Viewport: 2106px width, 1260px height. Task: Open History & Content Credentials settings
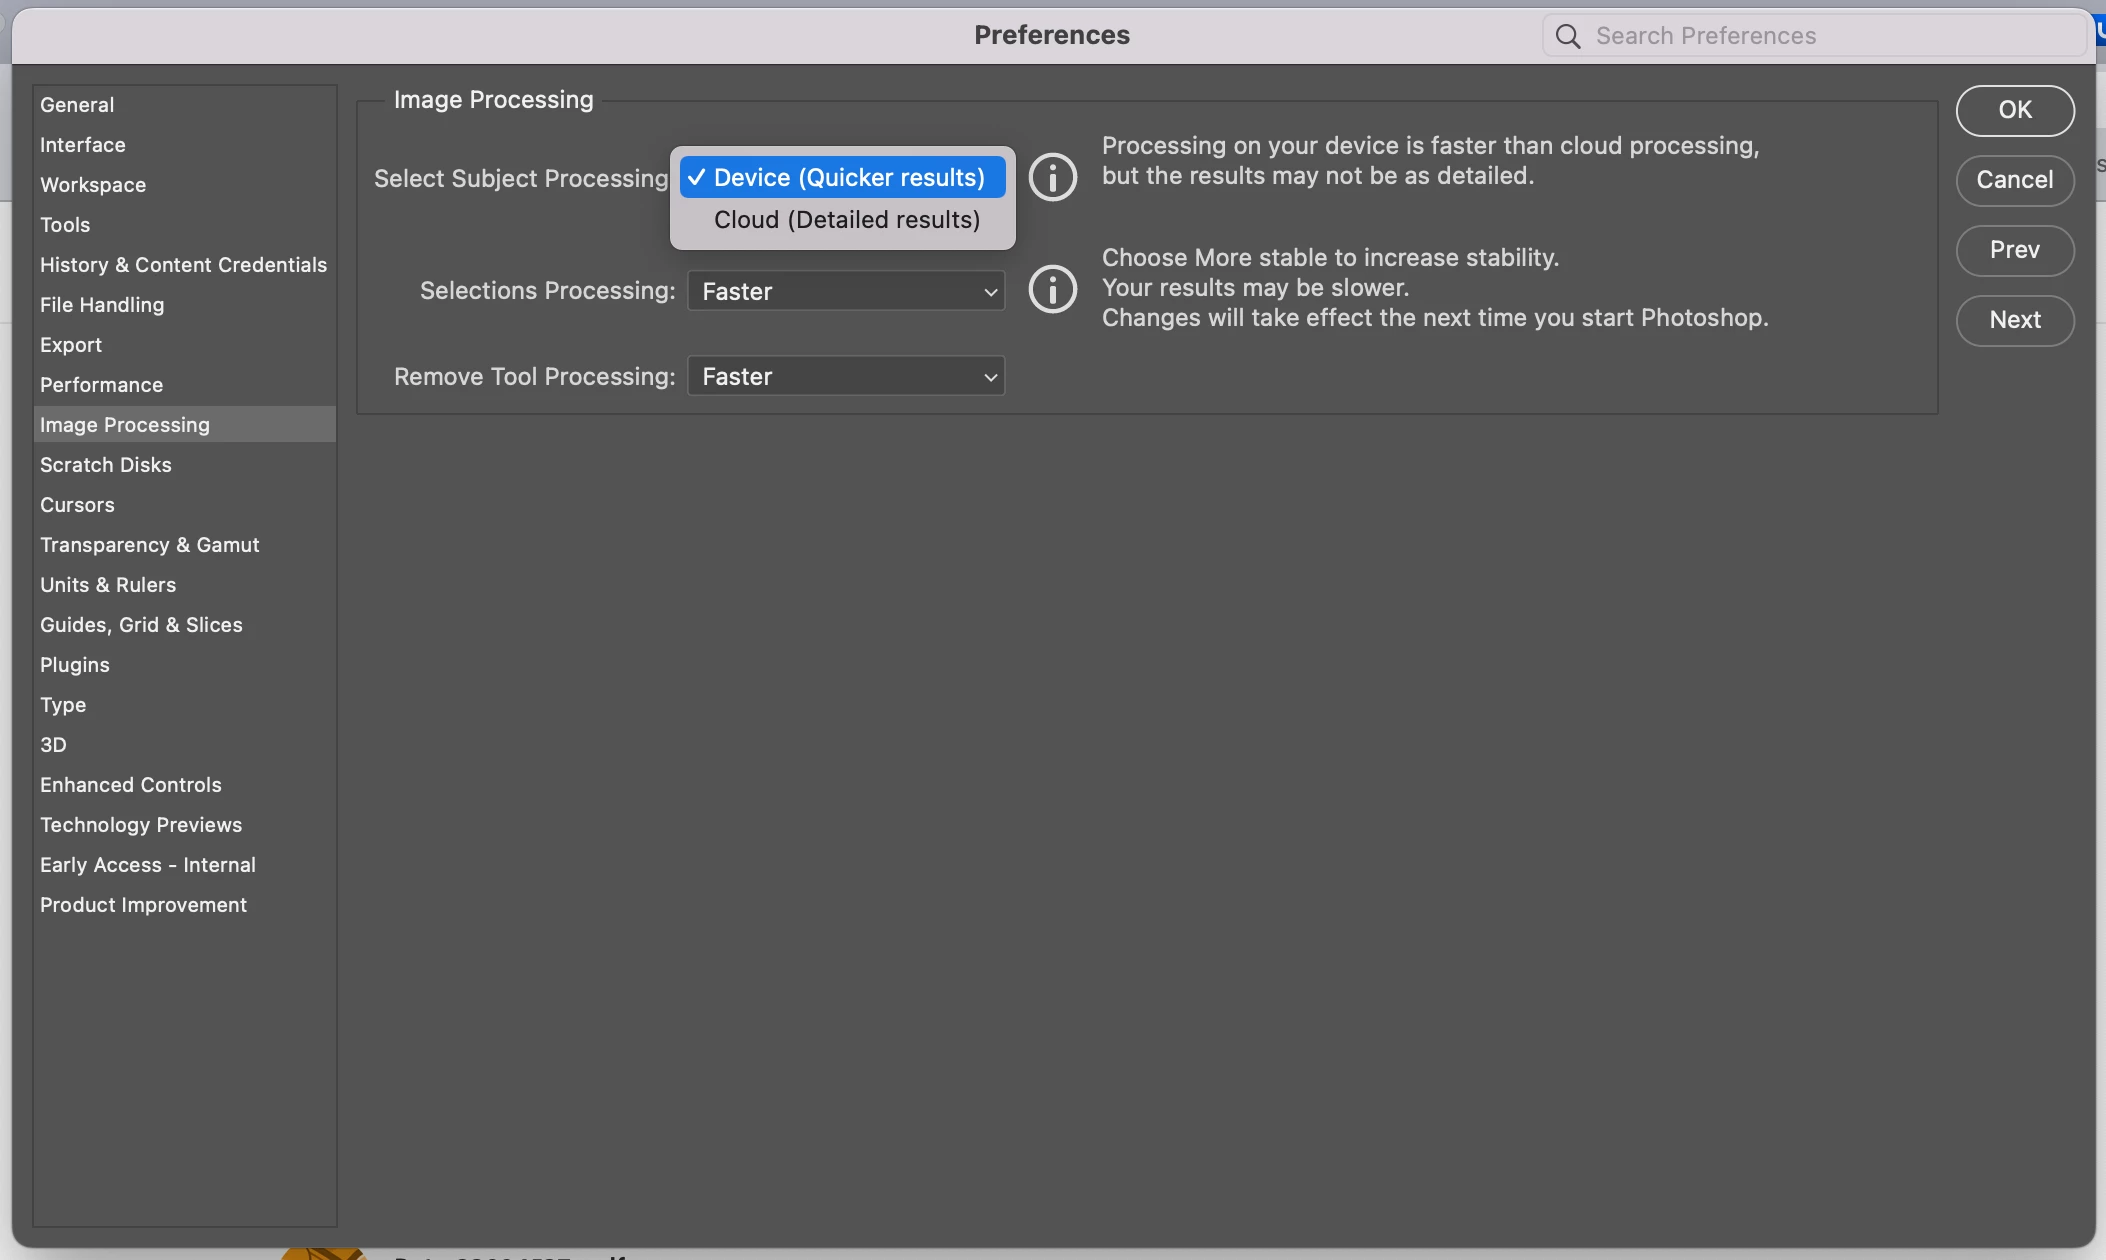[x=183, y=265]
